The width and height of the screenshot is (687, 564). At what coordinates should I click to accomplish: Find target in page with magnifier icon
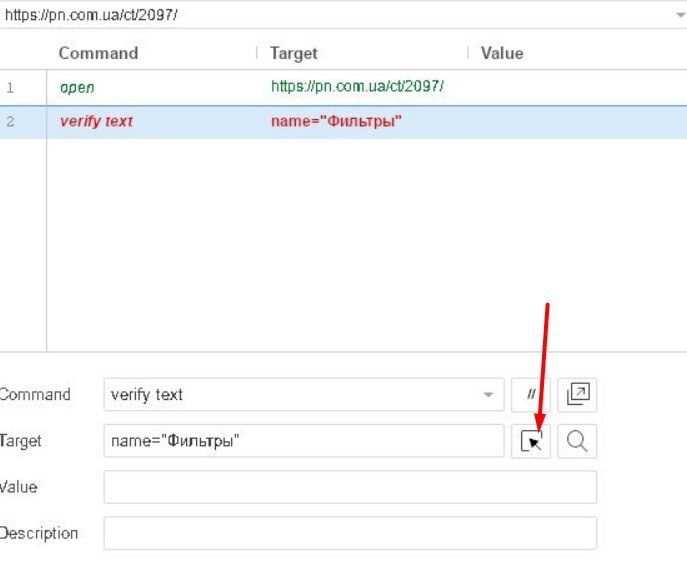pyautogui.click(x=577, y=441)
